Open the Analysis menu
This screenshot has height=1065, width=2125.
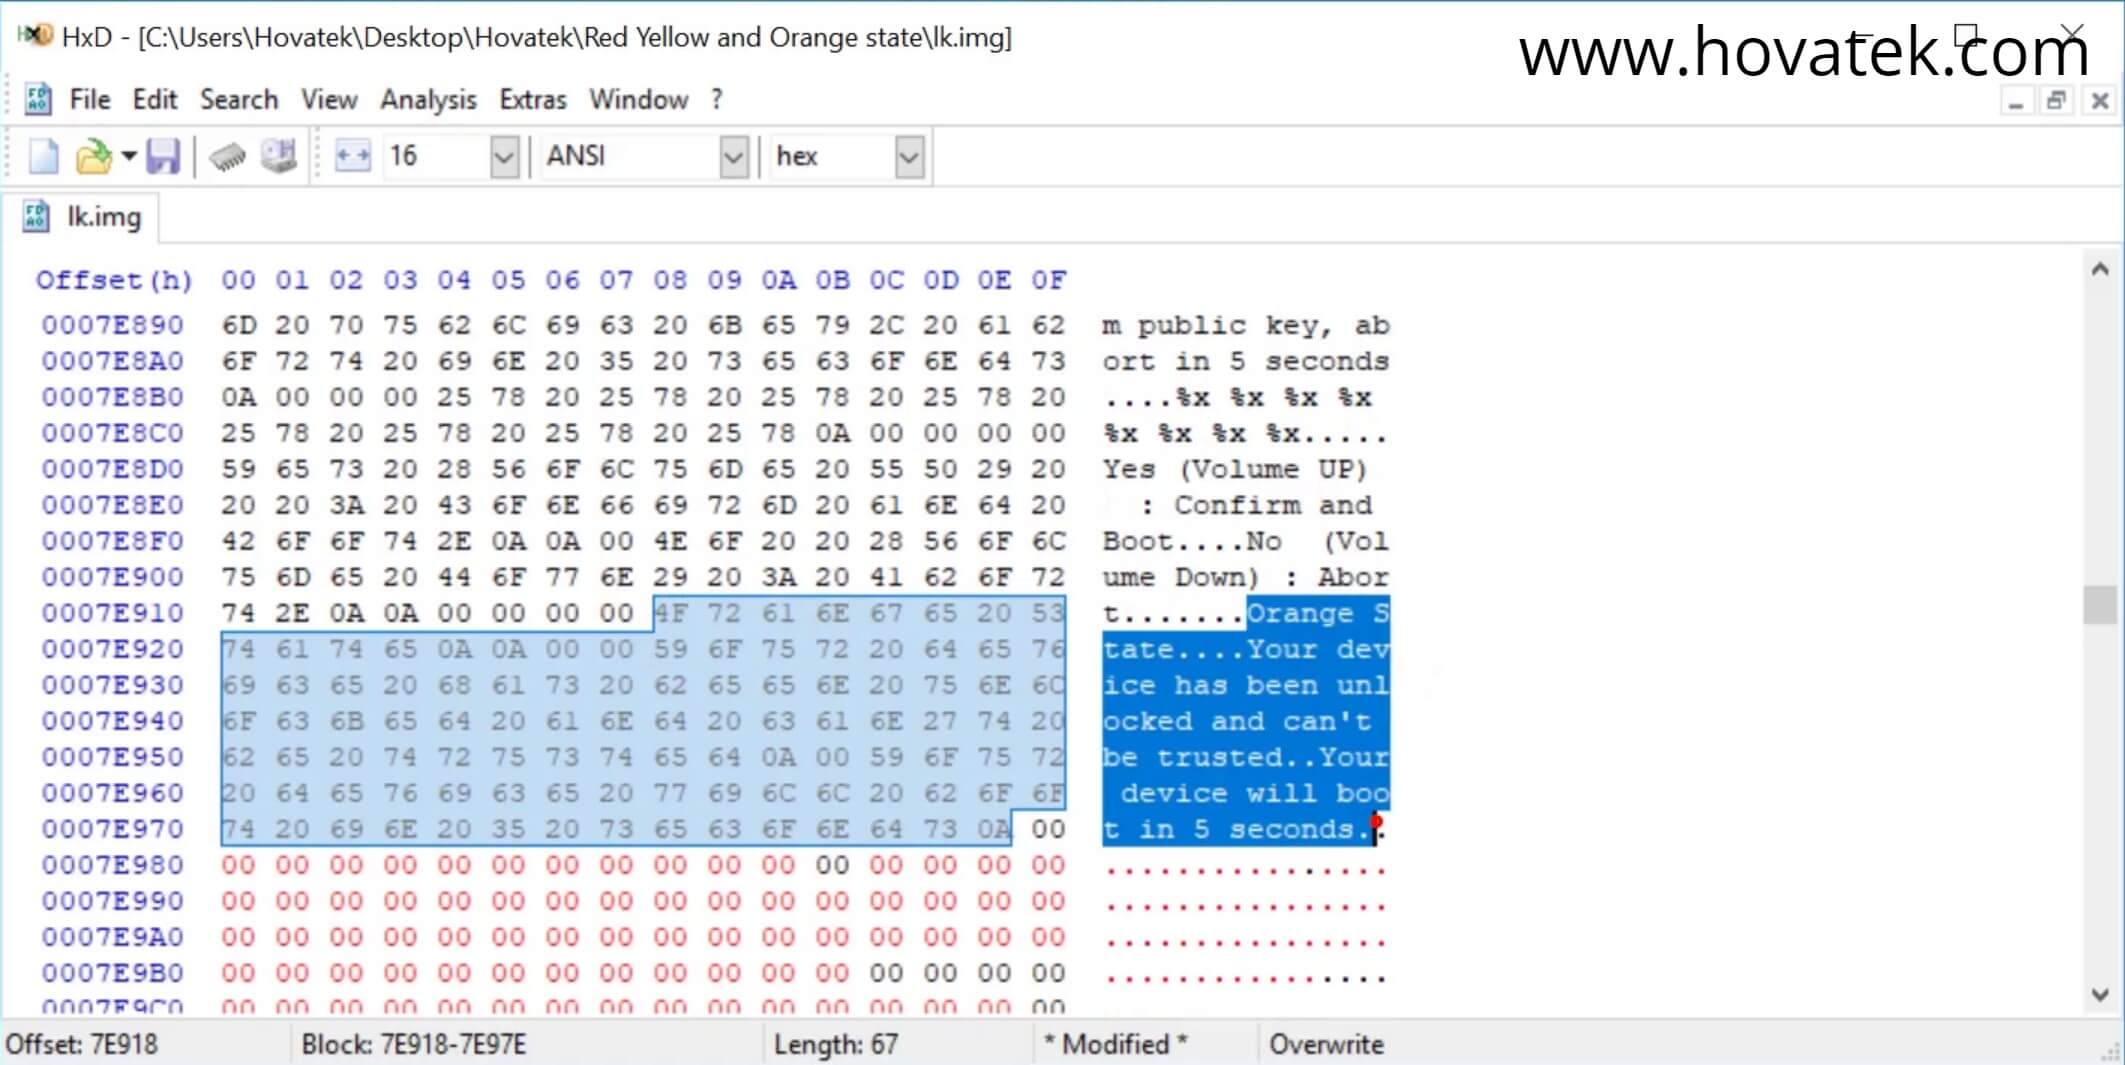click(x=428, y=99)
